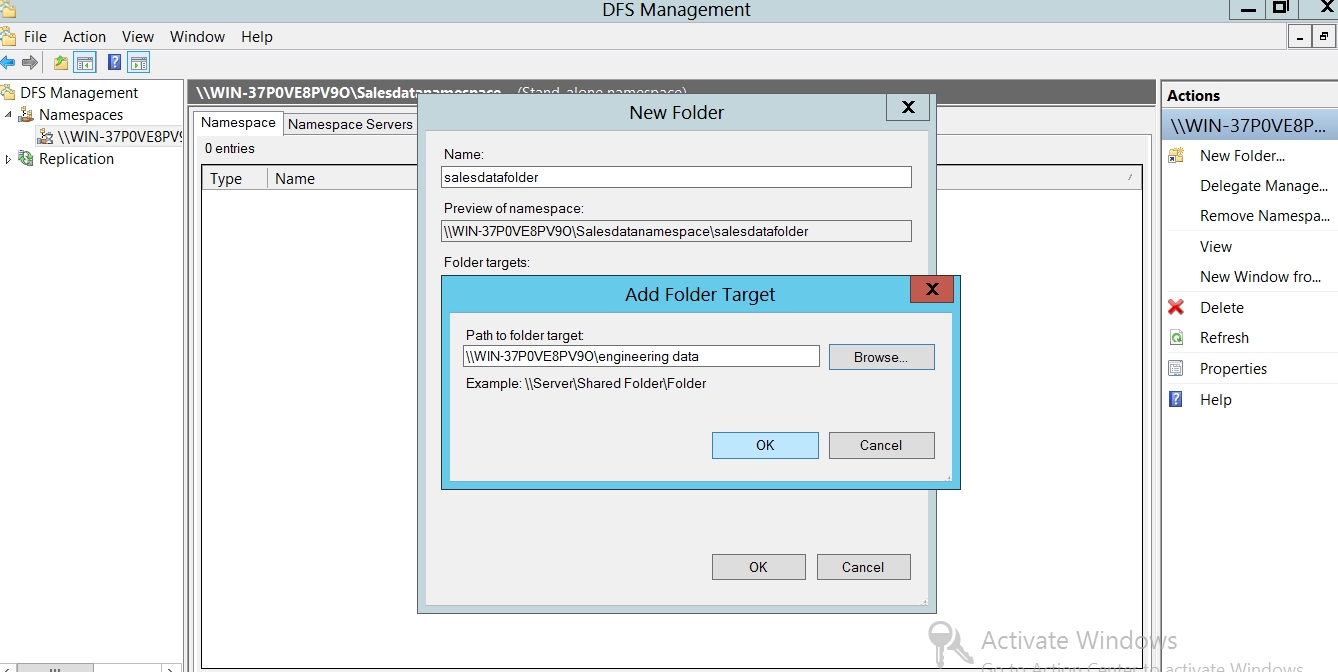1338x672 pixels.
Task: Collapse the Namespaces tree node
Action: [9, 115]
